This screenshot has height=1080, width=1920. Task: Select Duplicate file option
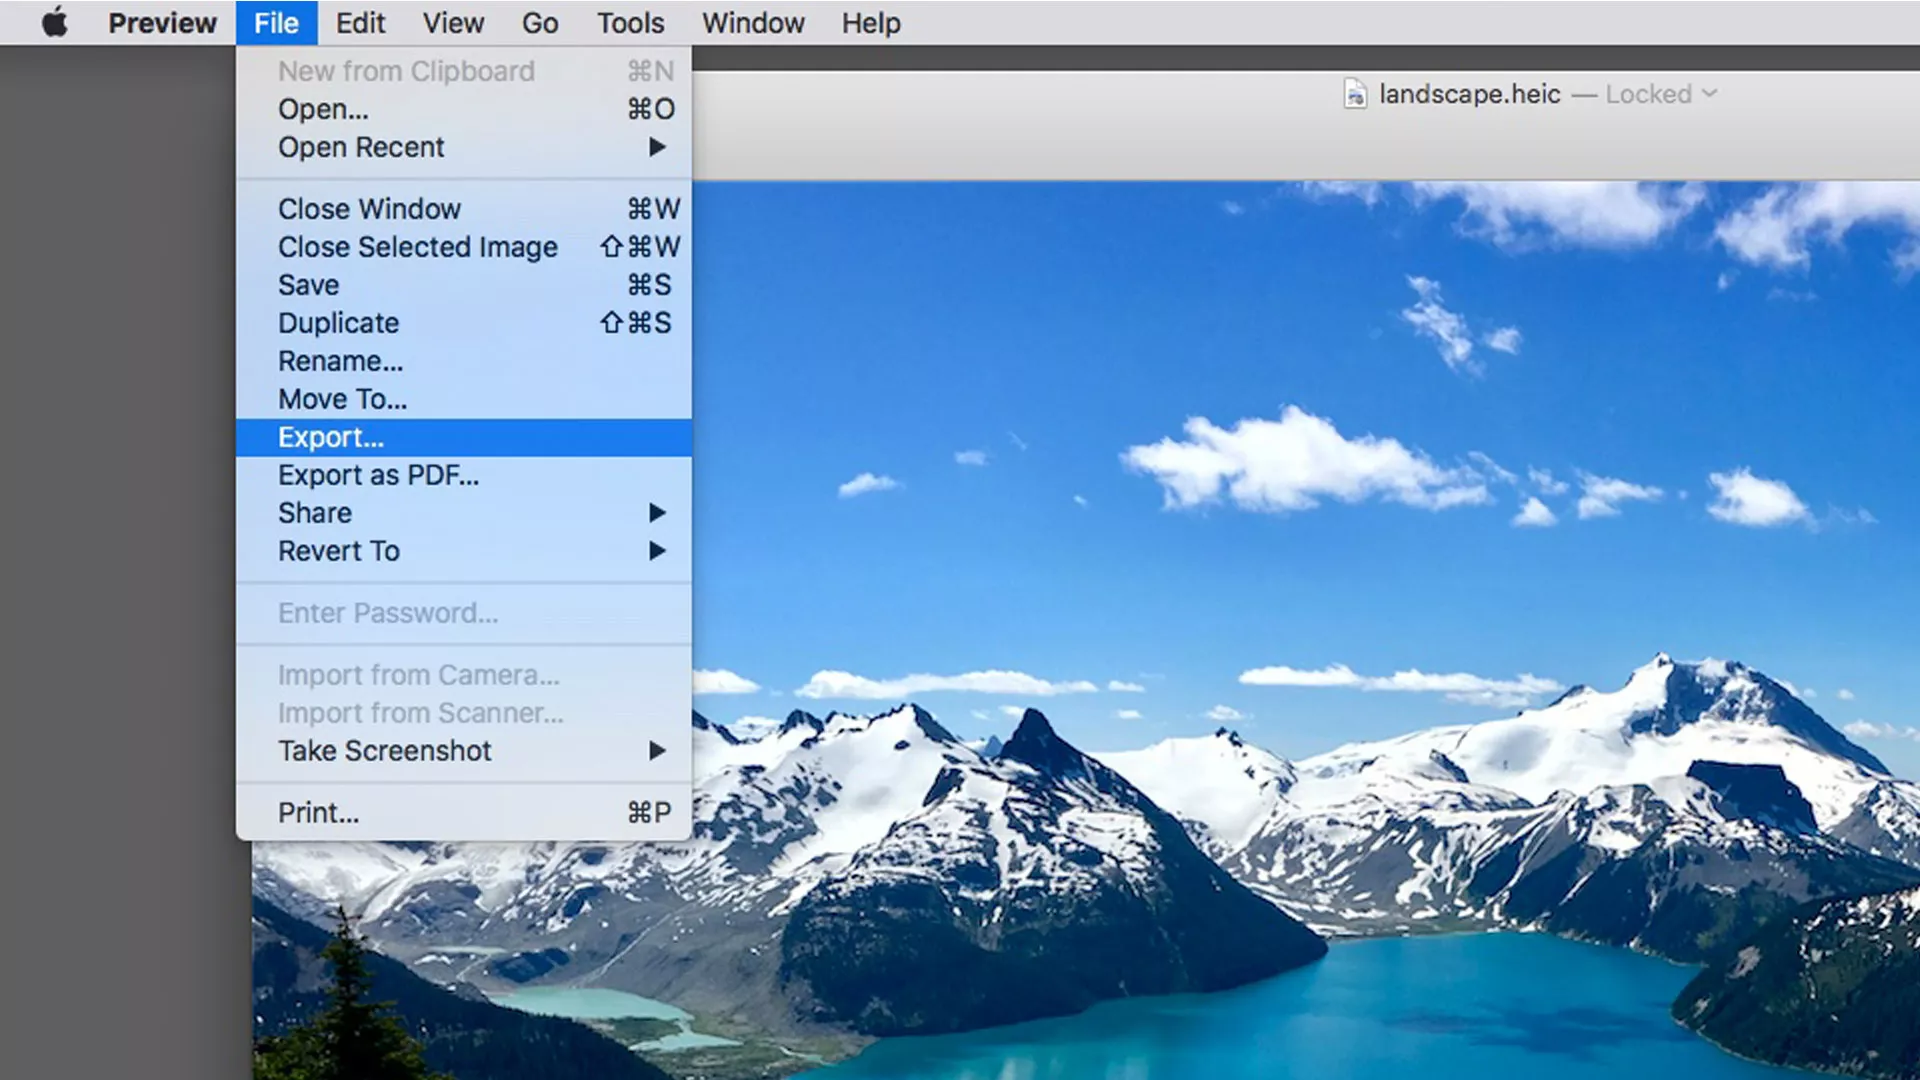[338, 322]
